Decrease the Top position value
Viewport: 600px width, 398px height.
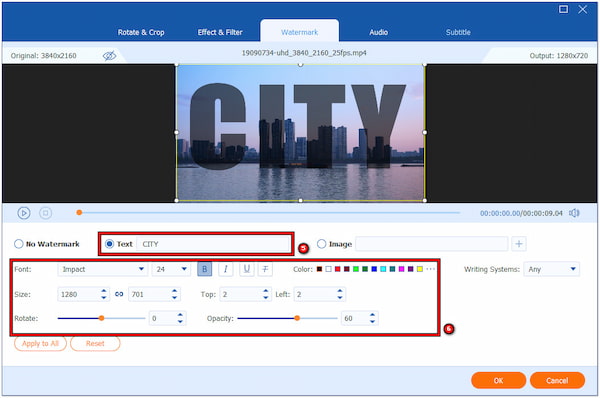[x=266, y=297]
